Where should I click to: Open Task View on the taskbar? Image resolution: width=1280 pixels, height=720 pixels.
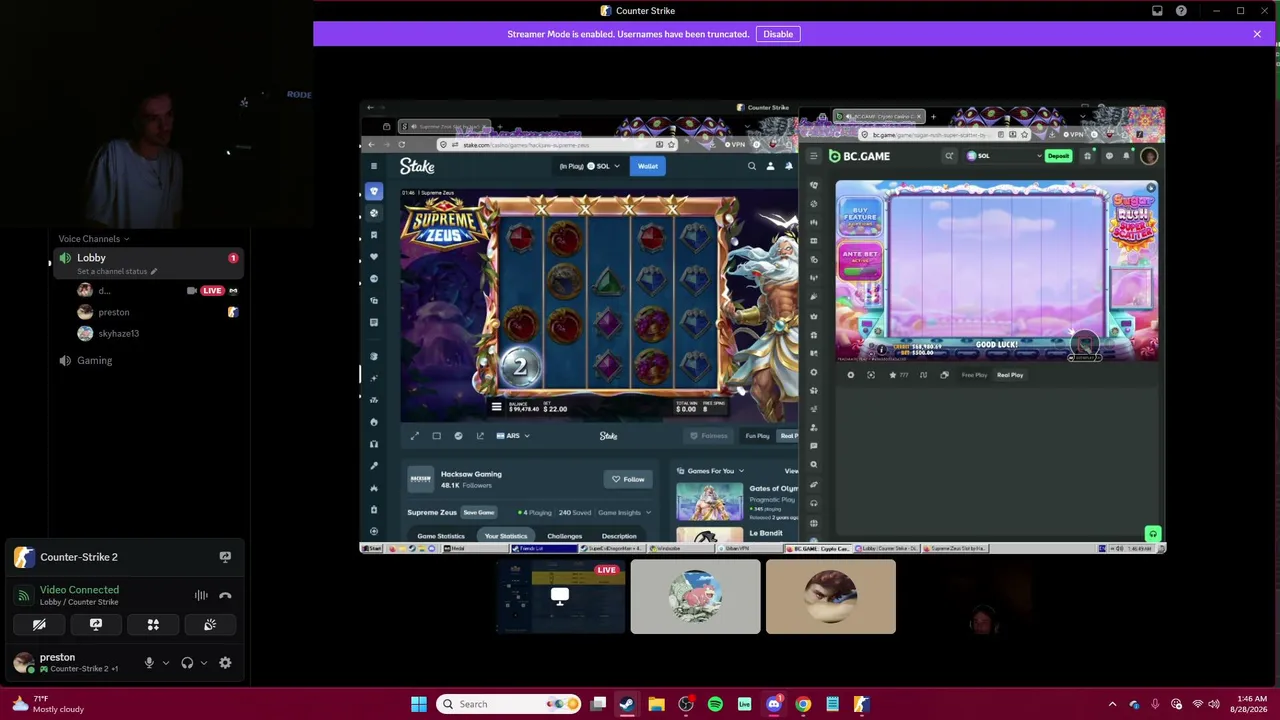click(x=598, y=704)
